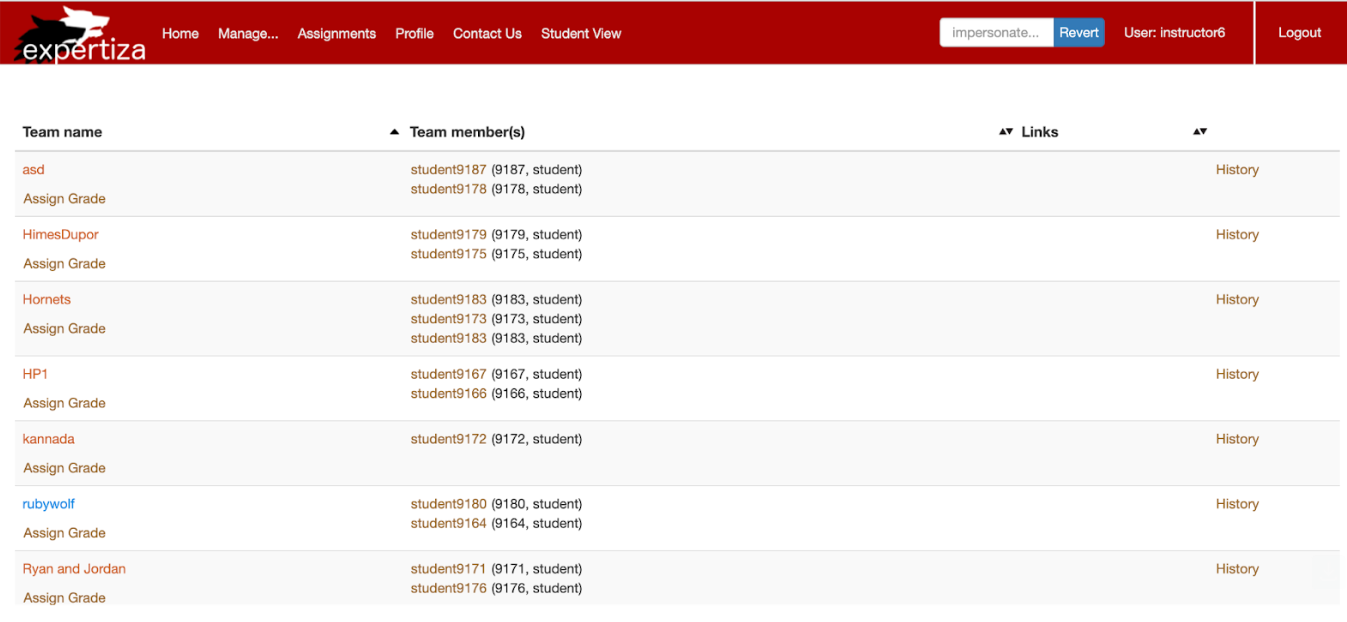
Task: Open student9172 profile link
Action: coord(448,439)
